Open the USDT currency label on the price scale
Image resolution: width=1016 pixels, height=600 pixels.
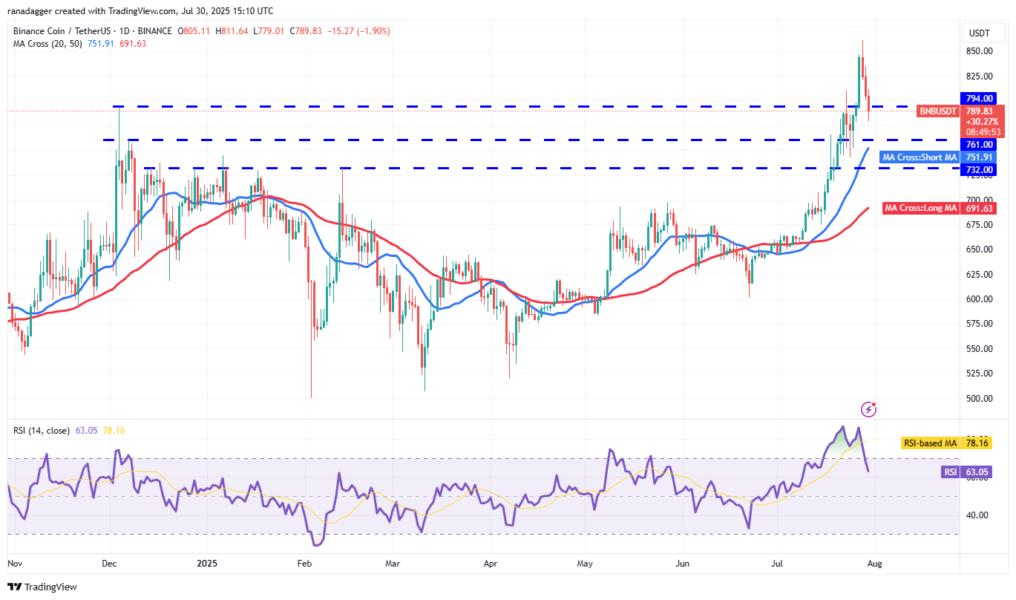pos(979,32)
